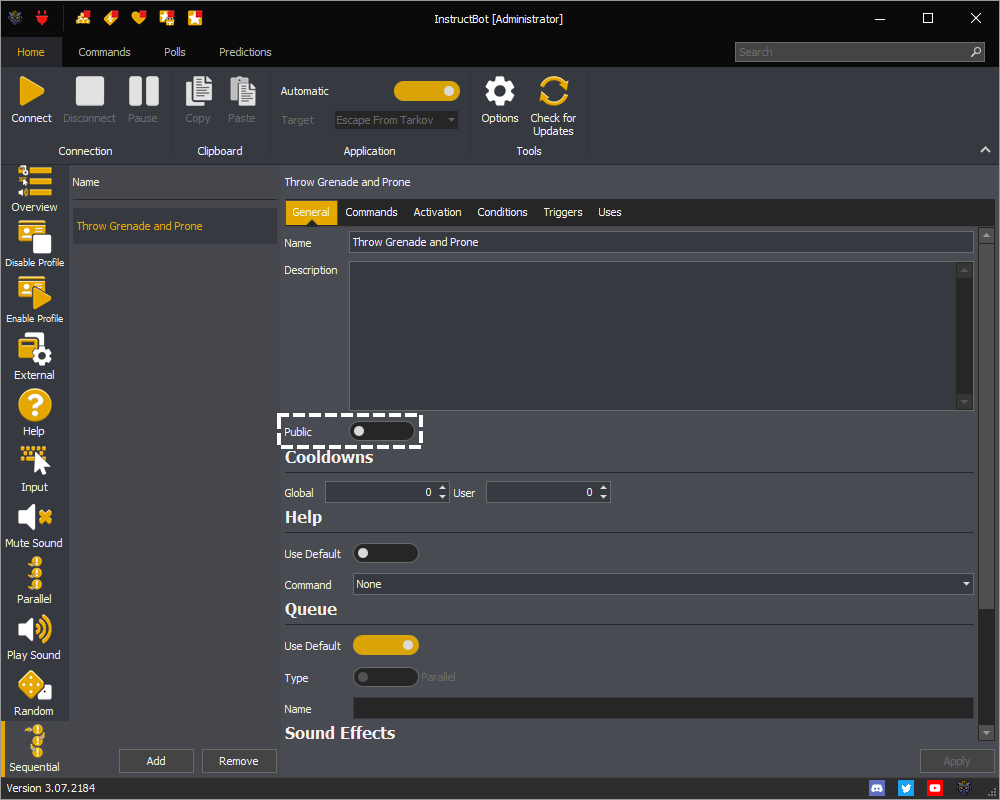Viewport: 1000px width, 800px height.
Task: Open the Target application dropdown
Action: pos(396,120)
